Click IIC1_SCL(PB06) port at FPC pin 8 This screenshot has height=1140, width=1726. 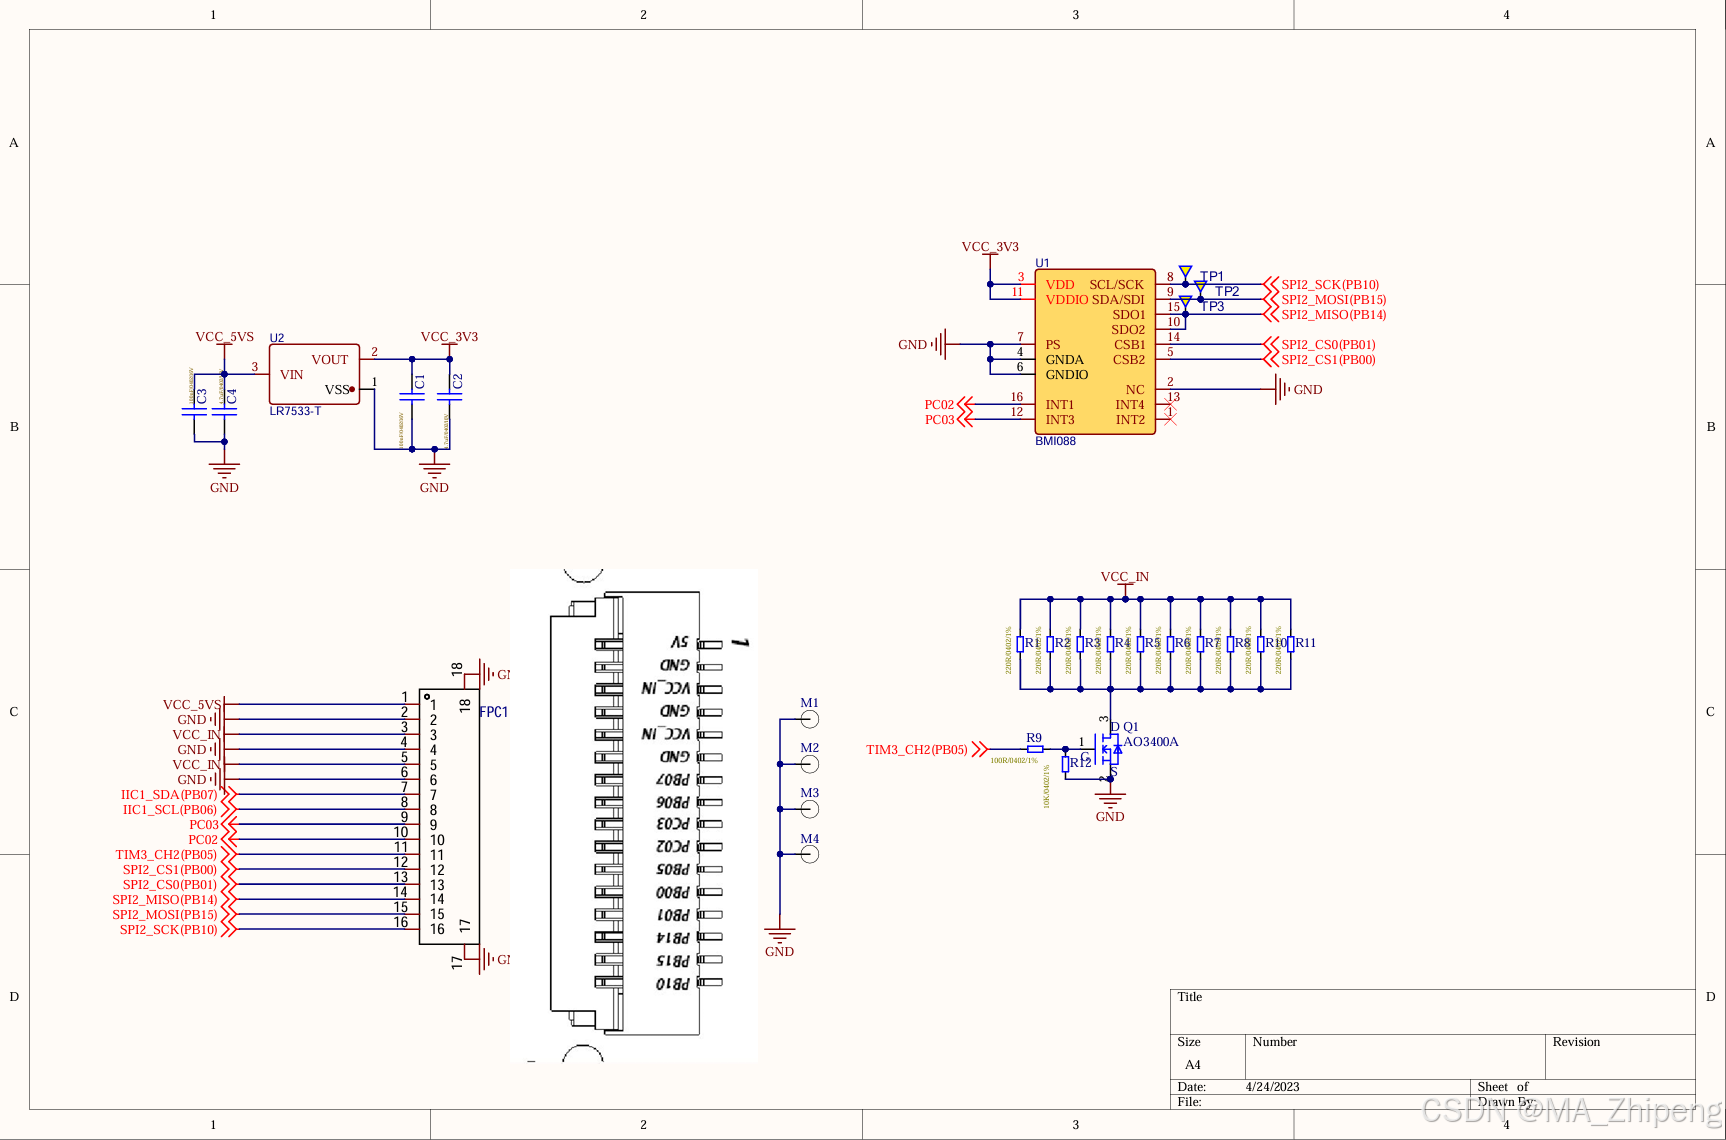(x=179, y=810)
